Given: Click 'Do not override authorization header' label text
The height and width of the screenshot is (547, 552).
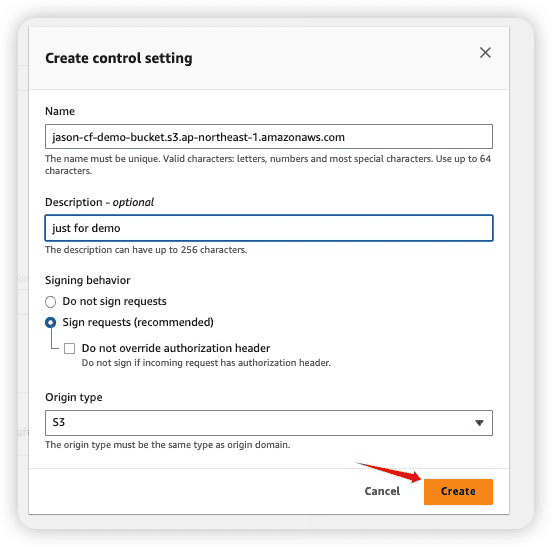Looking at the screenshot, I should click(176, 348).
